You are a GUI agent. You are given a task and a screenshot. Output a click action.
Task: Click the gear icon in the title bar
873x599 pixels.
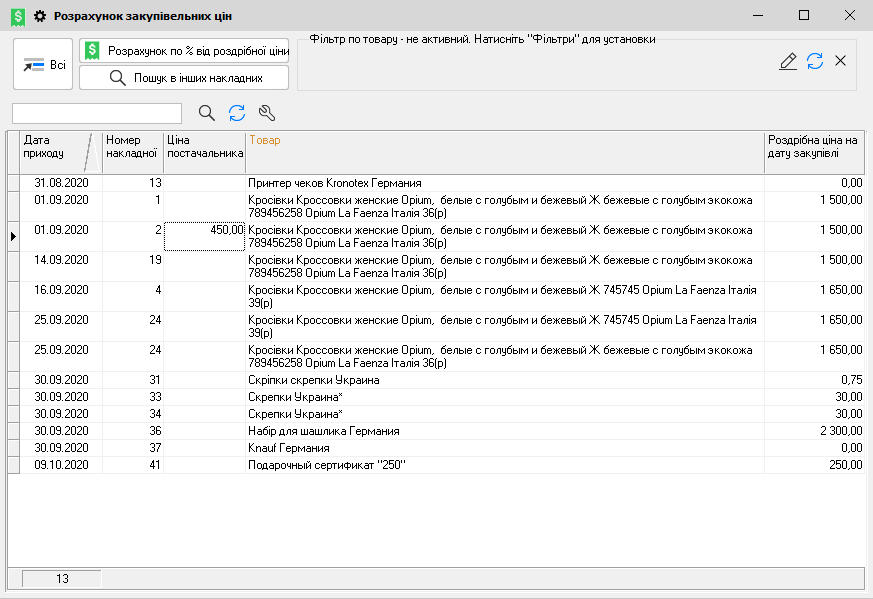click(40, 17)
